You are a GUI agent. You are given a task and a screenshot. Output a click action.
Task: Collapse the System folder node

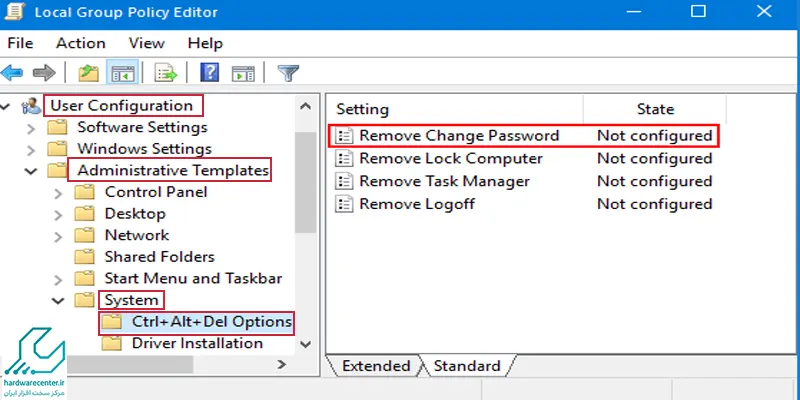(x=58, y=301)
